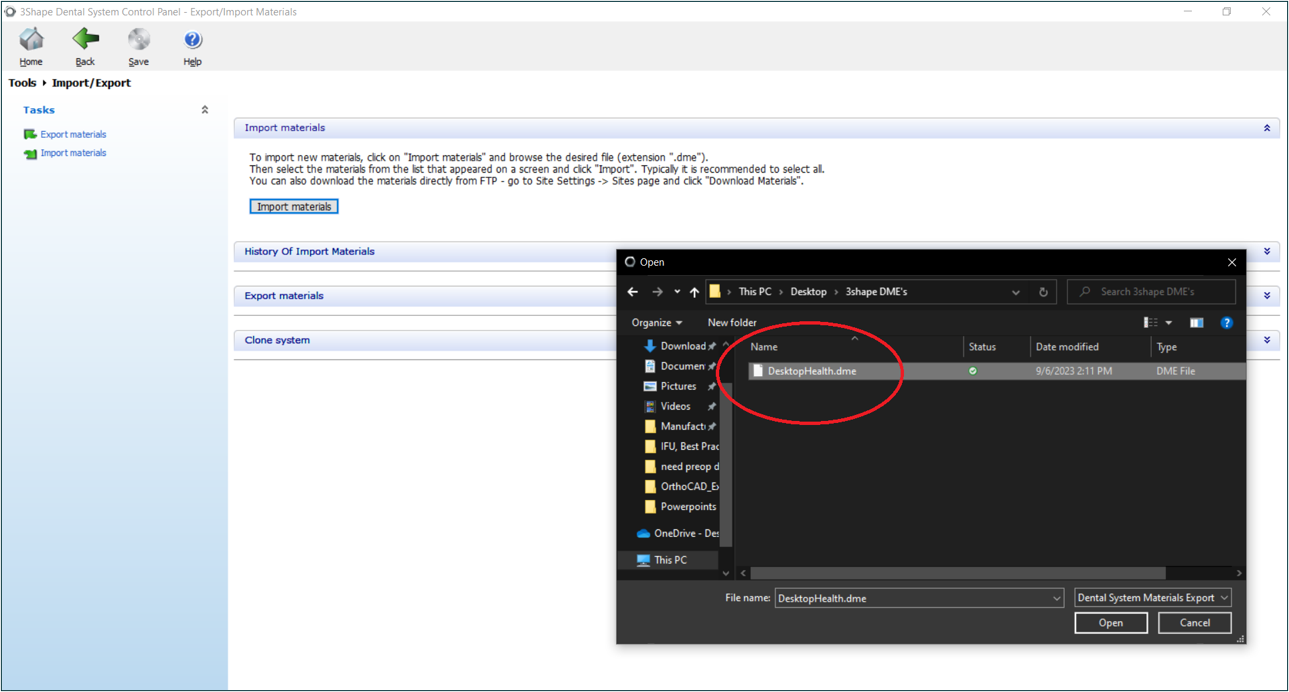
Task: Go back in the Open dialog
Action: coord(633,292)
